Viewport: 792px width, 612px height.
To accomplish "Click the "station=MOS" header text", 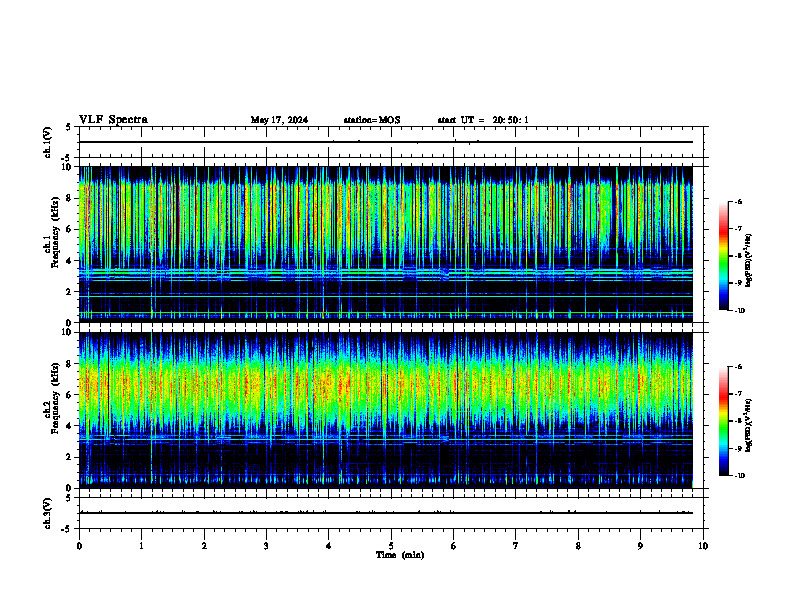I will click(372, 120).
